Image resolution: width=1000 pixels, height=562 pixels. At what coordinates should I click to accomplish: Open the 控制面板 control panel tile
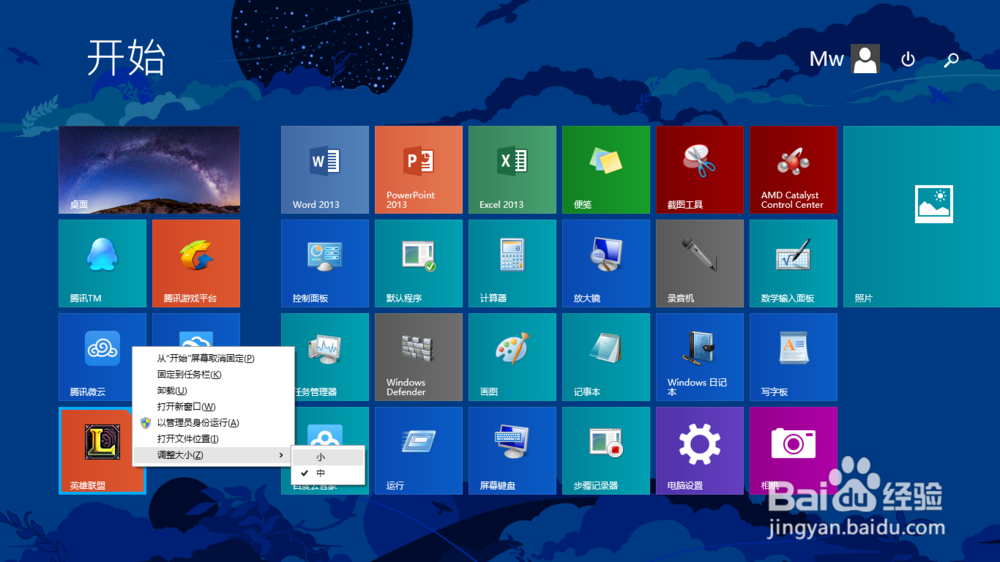pyautogui.click(x=325, y=263)
